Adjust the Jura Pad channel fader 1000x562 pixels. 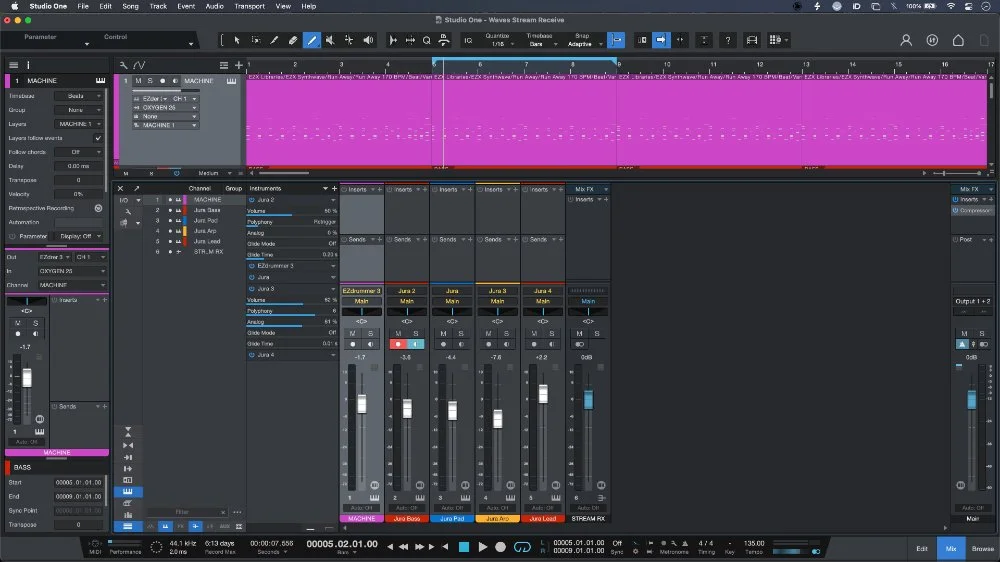pyautogui.click(x=452, y=410)
